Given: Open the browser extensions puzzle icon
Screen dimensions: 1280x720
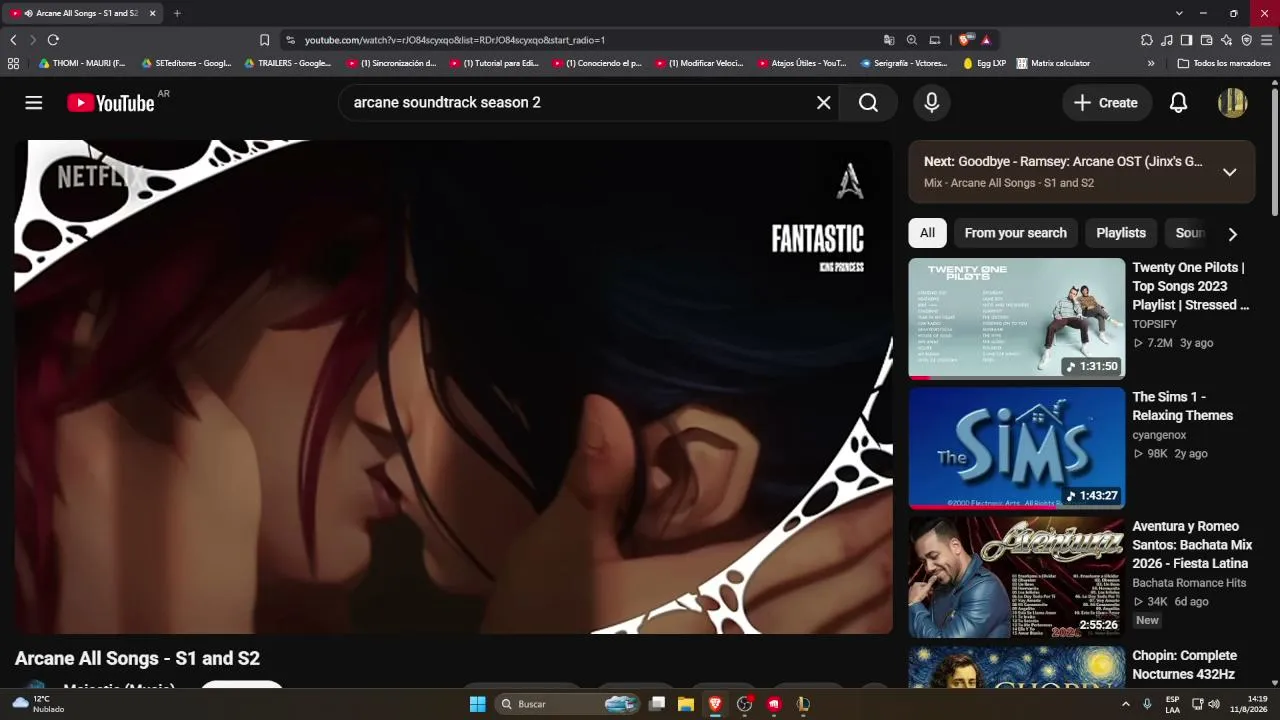Looking at the screenshot, I should (1147, 40).
